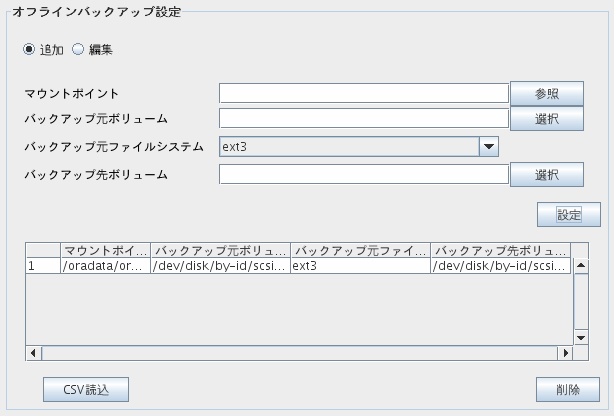Click the バックアップ元ボリュ... column header
The image size is (614, 416).
220,250
